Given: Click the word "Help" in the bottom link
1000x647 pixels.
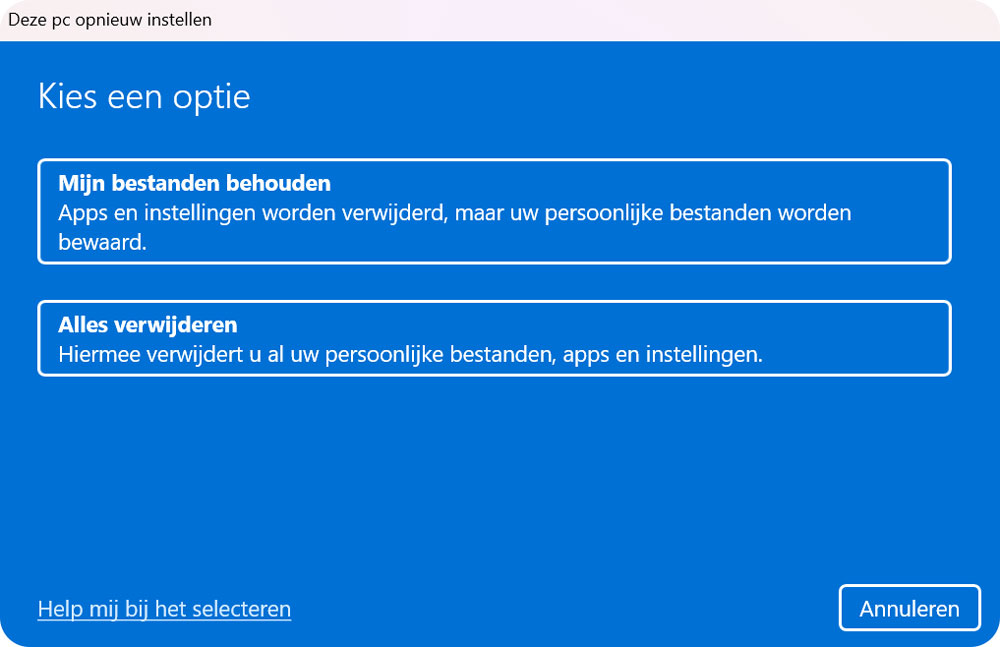Looking at the screenshot, I should pyautogui.click(x=59, y=609).
